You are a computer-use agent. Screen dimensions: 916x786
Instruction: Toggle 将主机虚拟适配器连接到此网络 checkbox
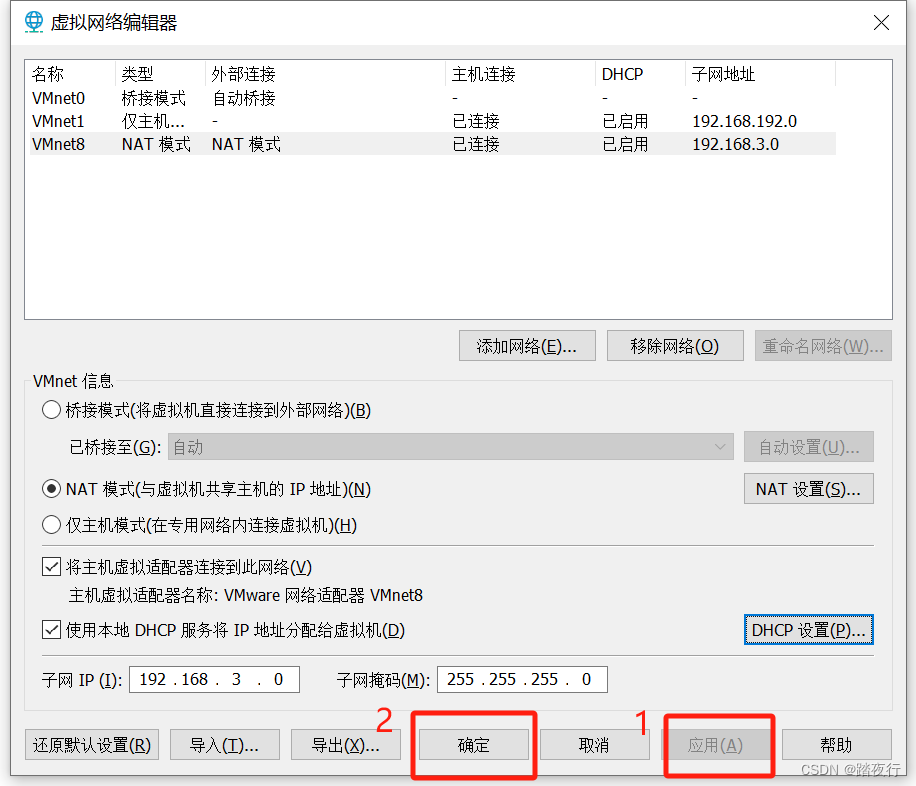pos(51,567)
